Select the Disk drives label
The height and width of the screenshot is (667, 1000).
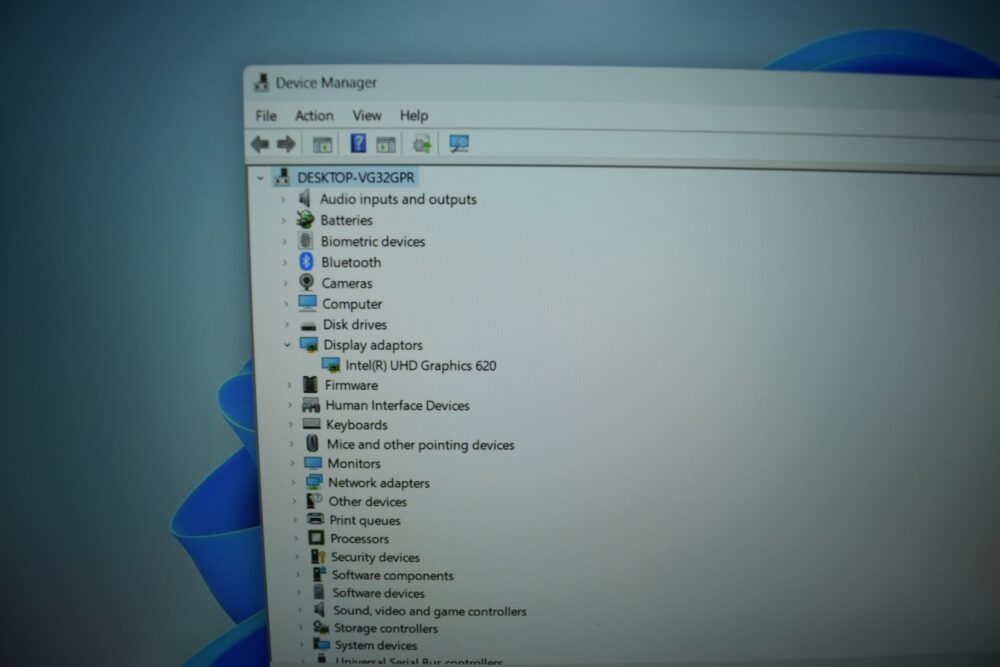pyautogui.click(x=355, y=325)
